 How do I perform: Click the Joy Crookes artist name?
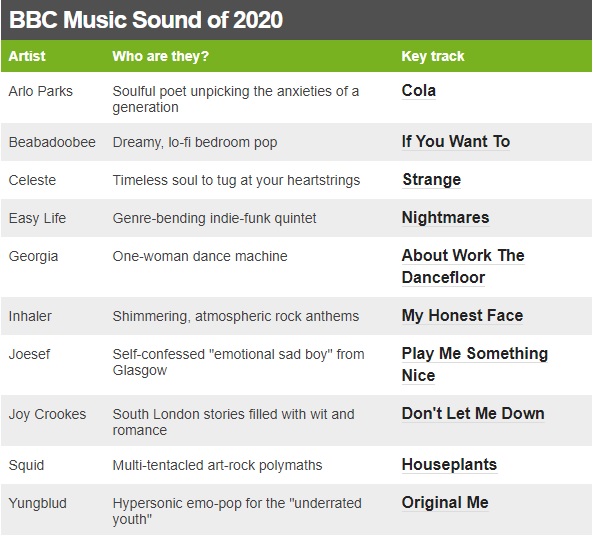click(47, 414)
